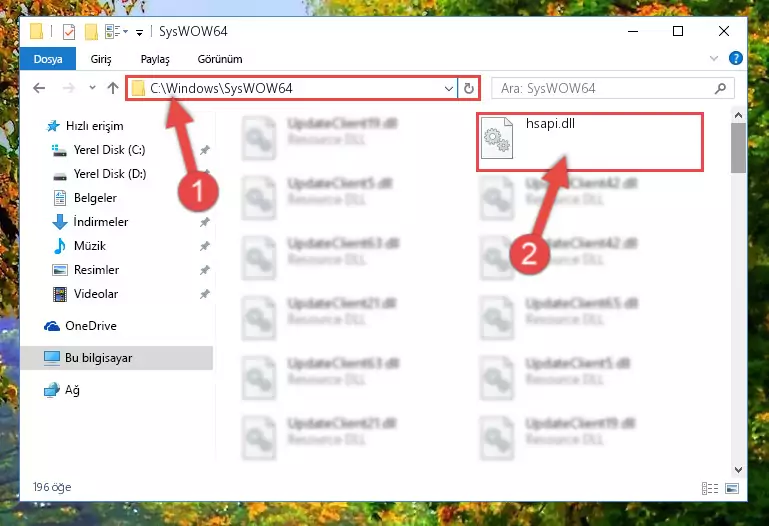
Task: Click the pin icon beside Videolar
Action: click(x=205, y=294)
